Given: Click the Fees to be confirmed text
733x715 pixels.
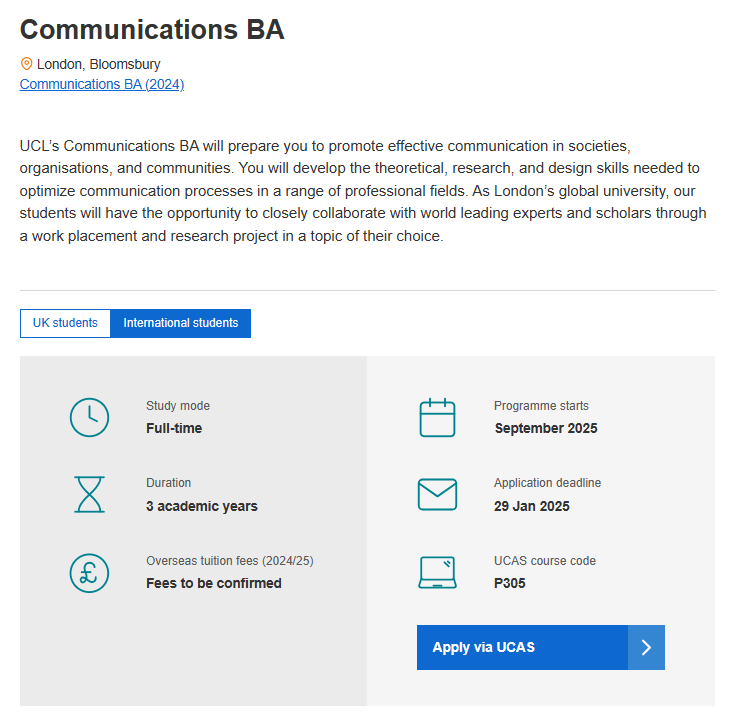Looking at the screenshot, I should coord(214,583).
